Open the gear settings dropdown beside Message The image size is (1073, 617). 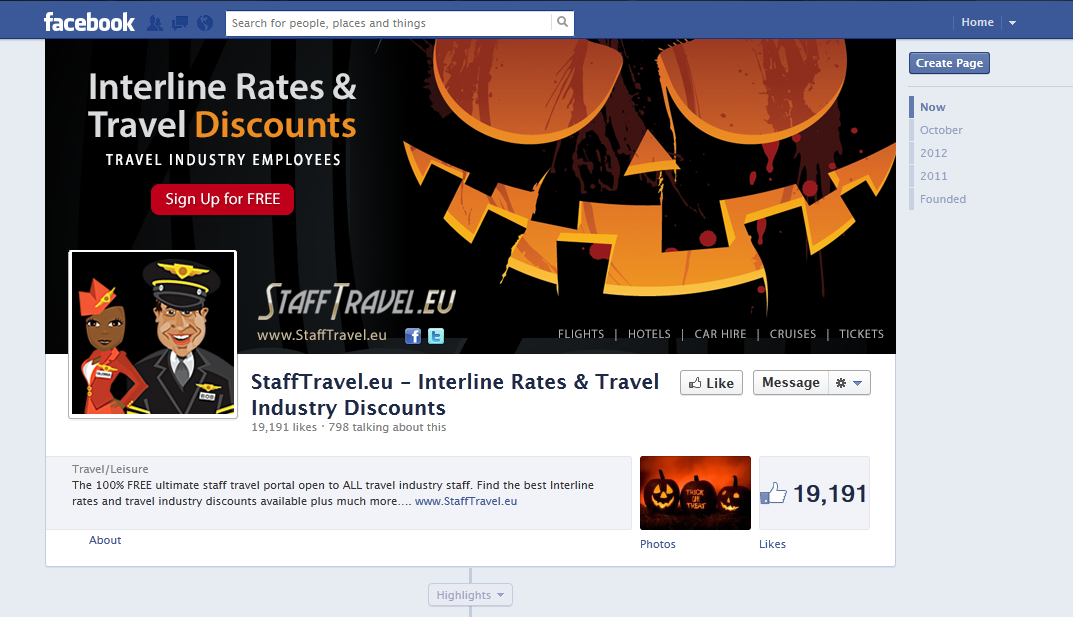849,383
